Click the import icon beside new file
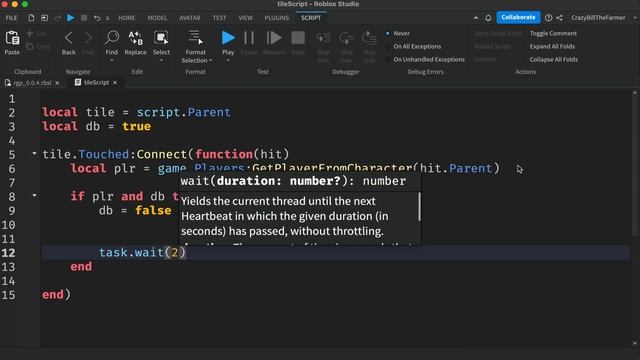Viewport: 640px width, 360px height. point(44,18)
